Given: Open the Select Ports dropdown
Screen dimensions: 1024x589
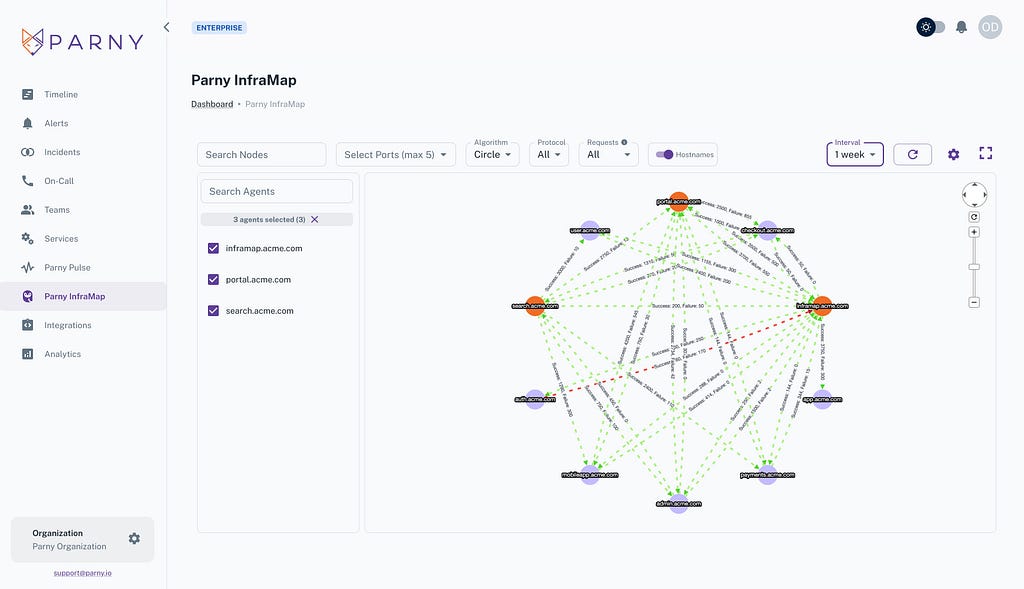Looking at the screenshot, I should [x=396, y=155].
